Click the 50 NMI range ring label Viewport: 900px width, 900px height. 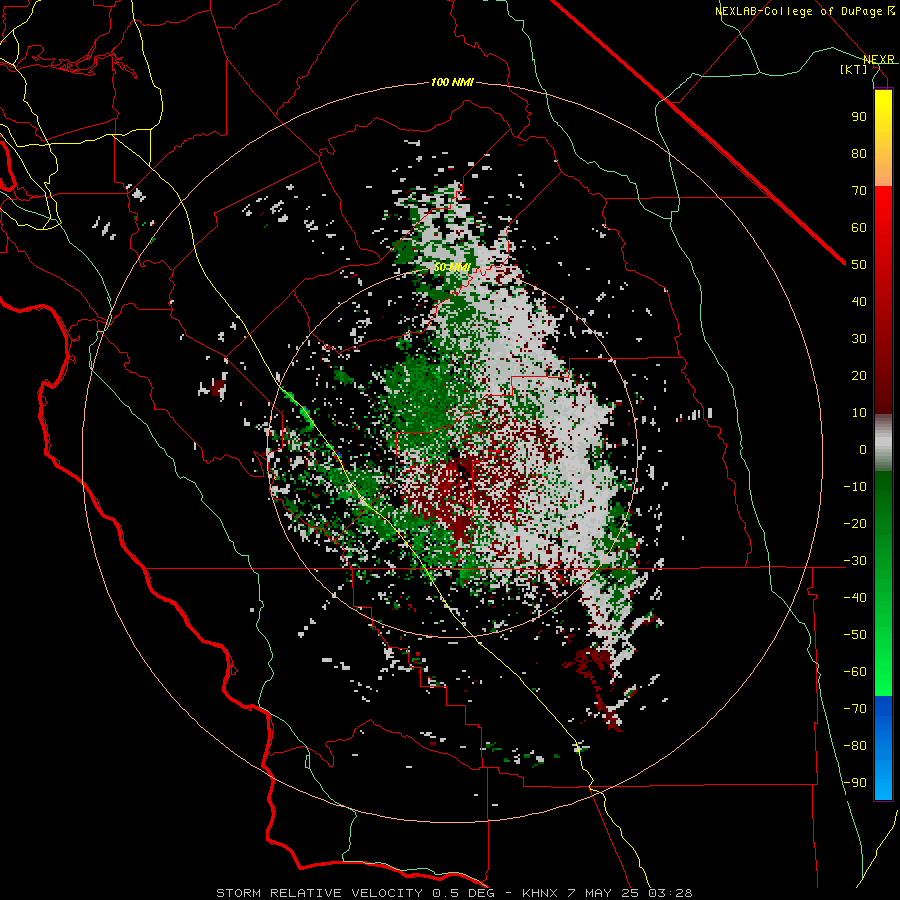pos(452,267)
